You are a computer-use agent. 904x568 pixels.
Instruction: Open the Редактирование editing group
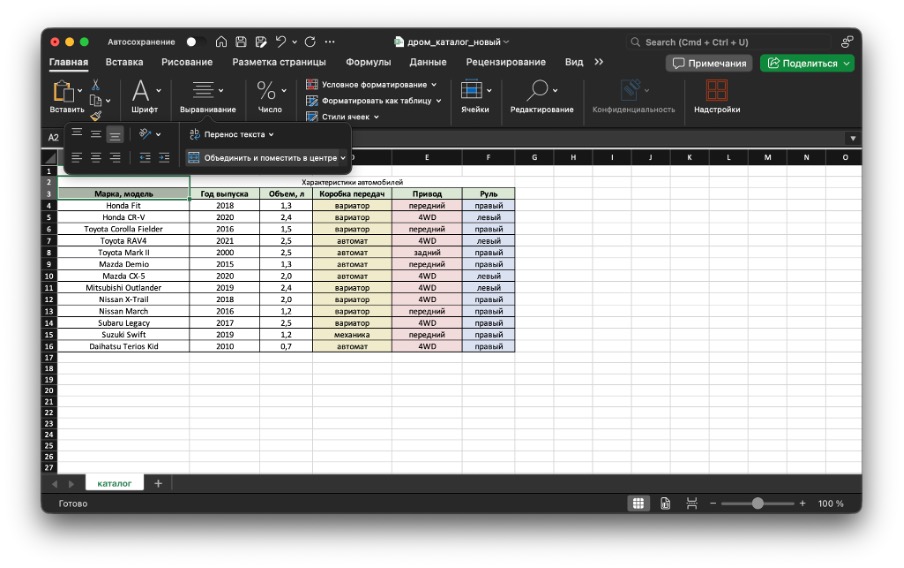pyautogui.click(x=541, y=96)
